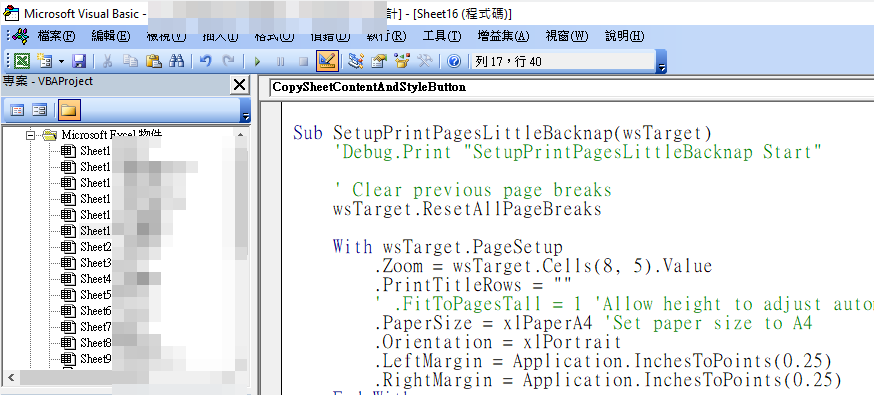
Task: Select Sheet8 in project tree
Action: [x=95, y=343]
